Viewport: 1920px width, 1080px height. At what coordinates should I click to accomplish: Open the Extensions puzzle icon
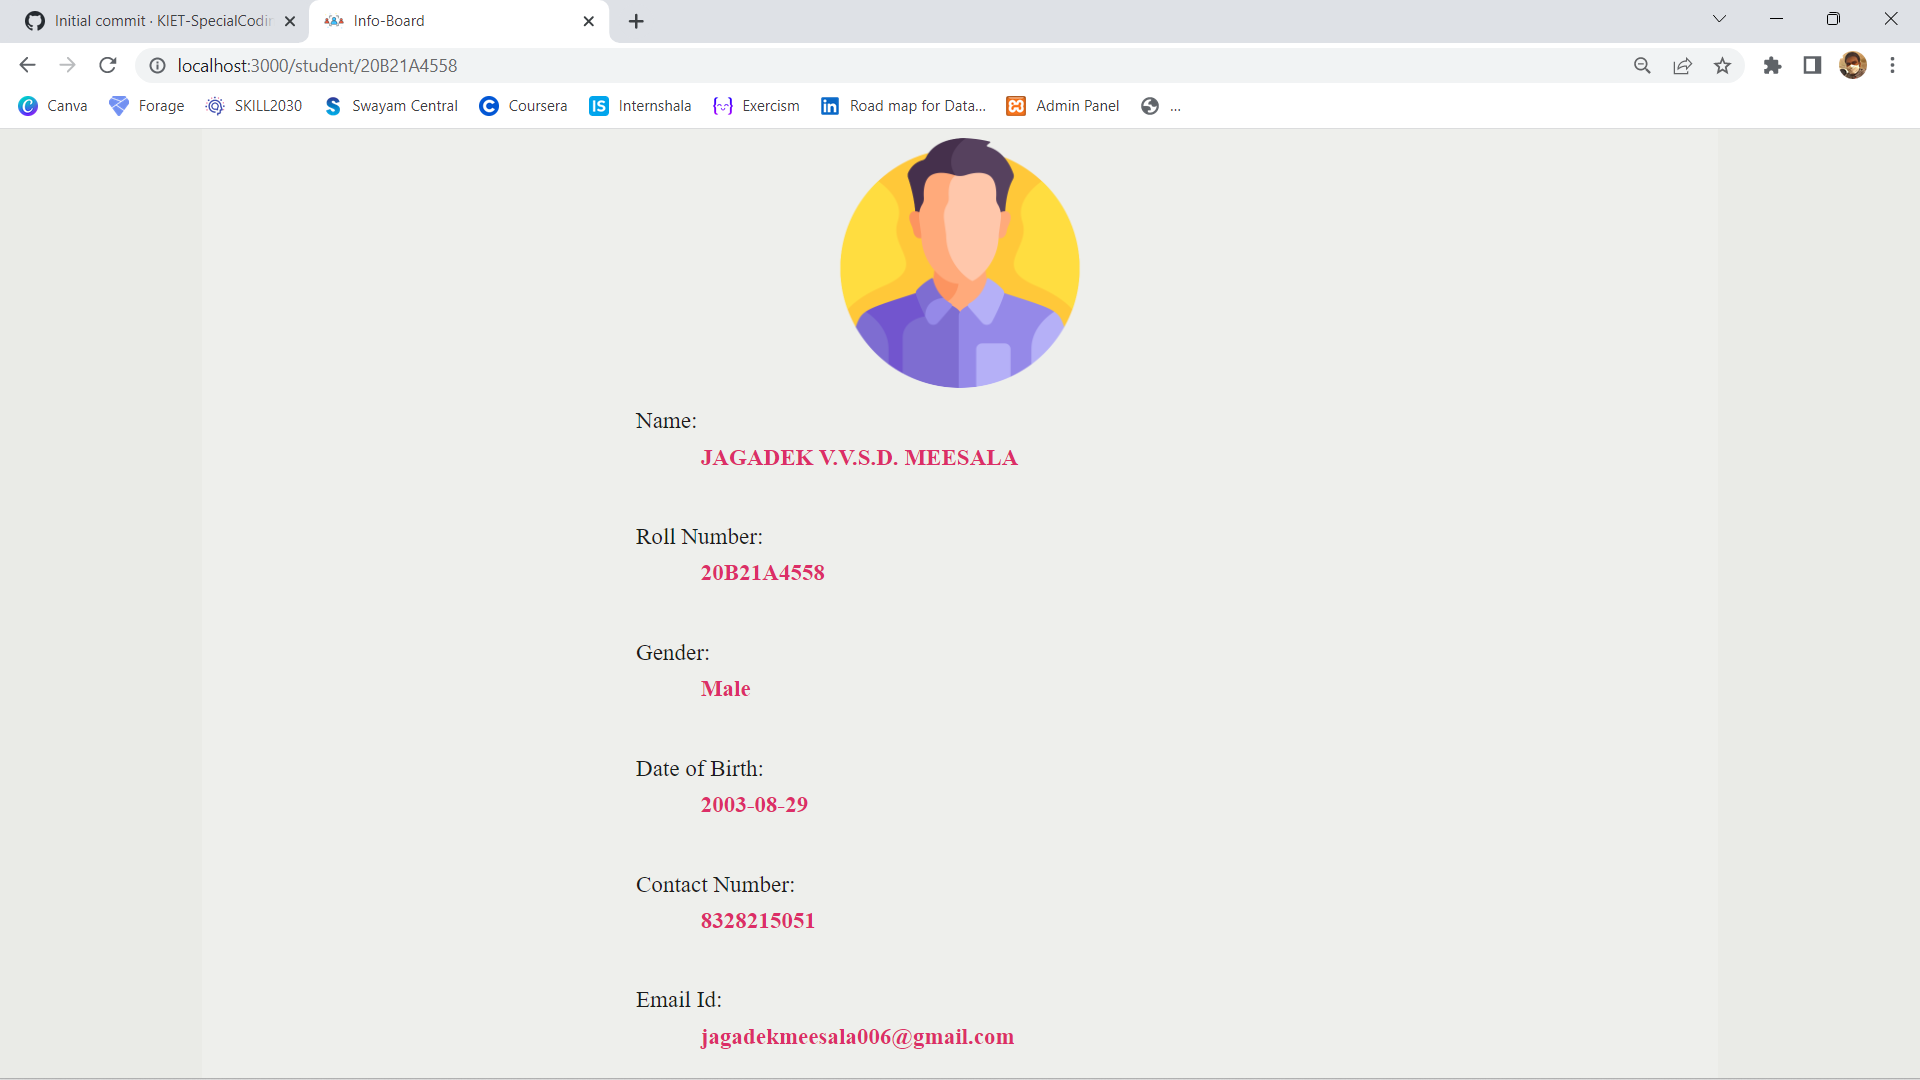click(1772, 65)
